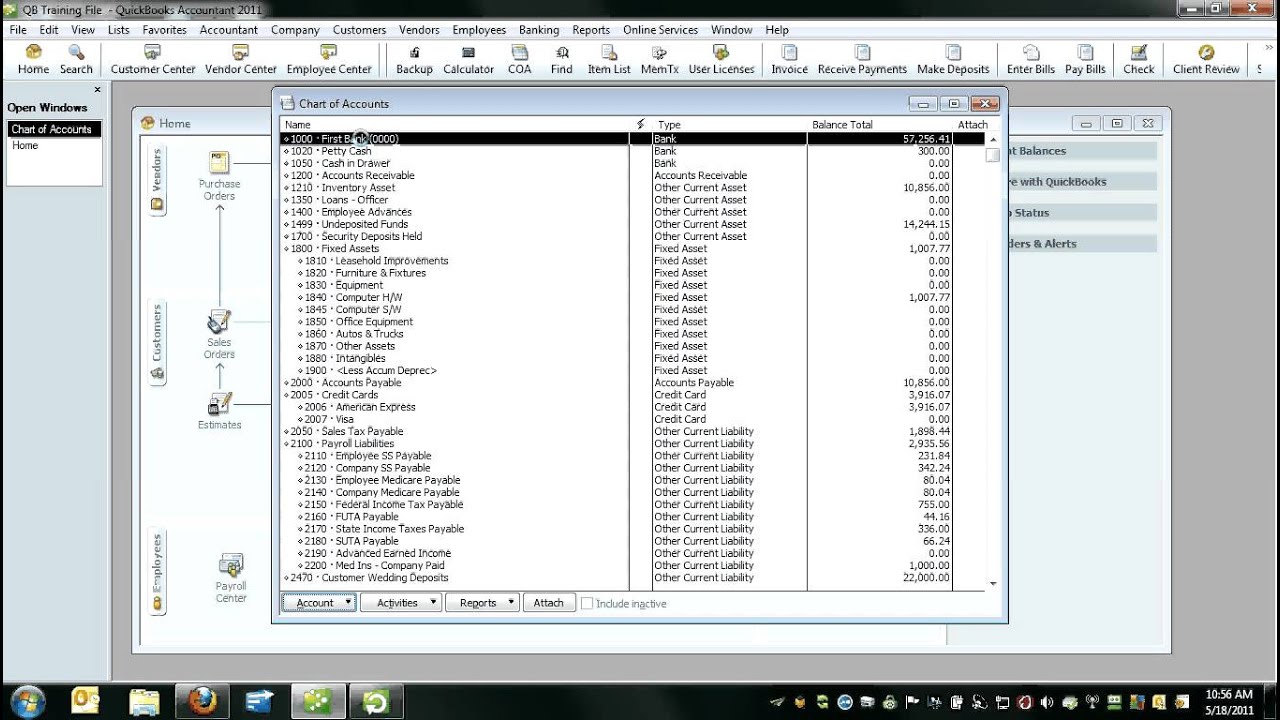Toggle Include inactive checkbox

click(x=587, y=603)
